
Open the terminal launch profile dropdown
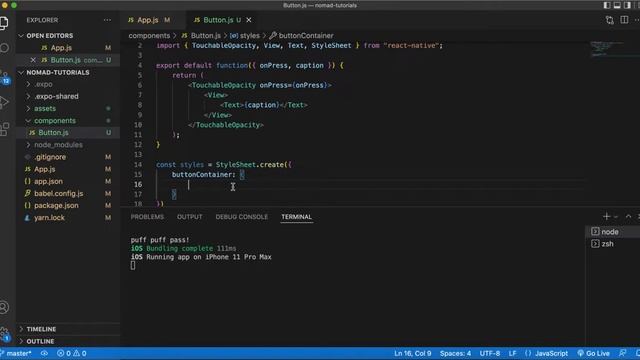616,217
